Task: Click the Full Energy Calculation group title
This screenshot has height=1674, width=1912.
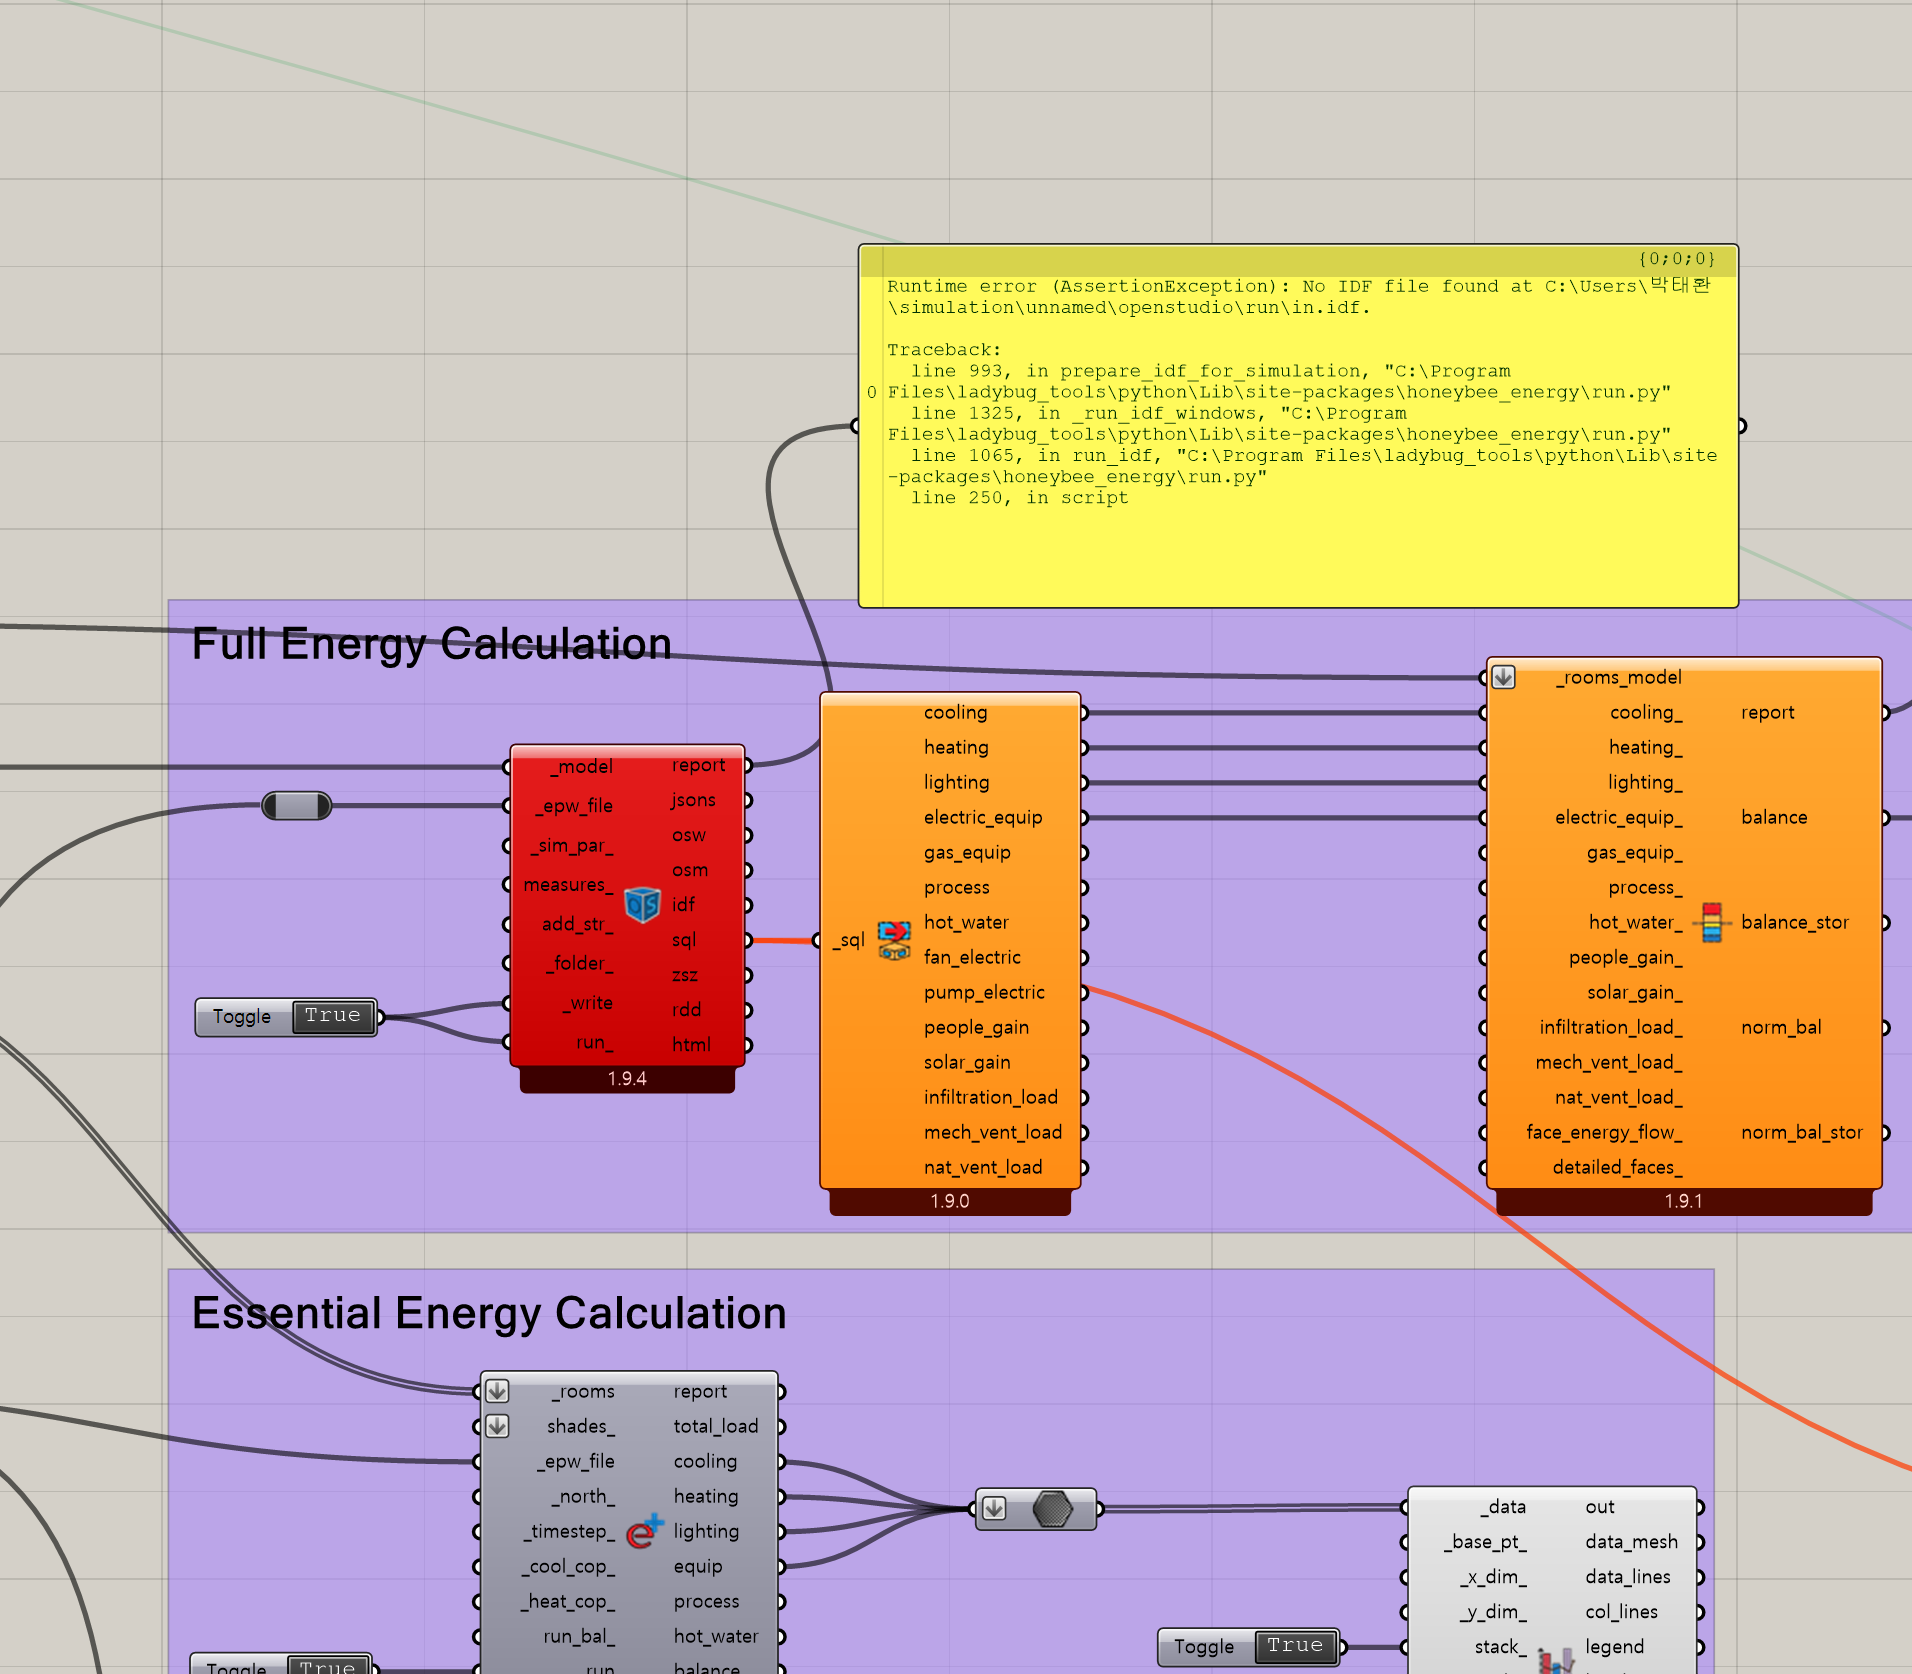Action: point(431,643)
